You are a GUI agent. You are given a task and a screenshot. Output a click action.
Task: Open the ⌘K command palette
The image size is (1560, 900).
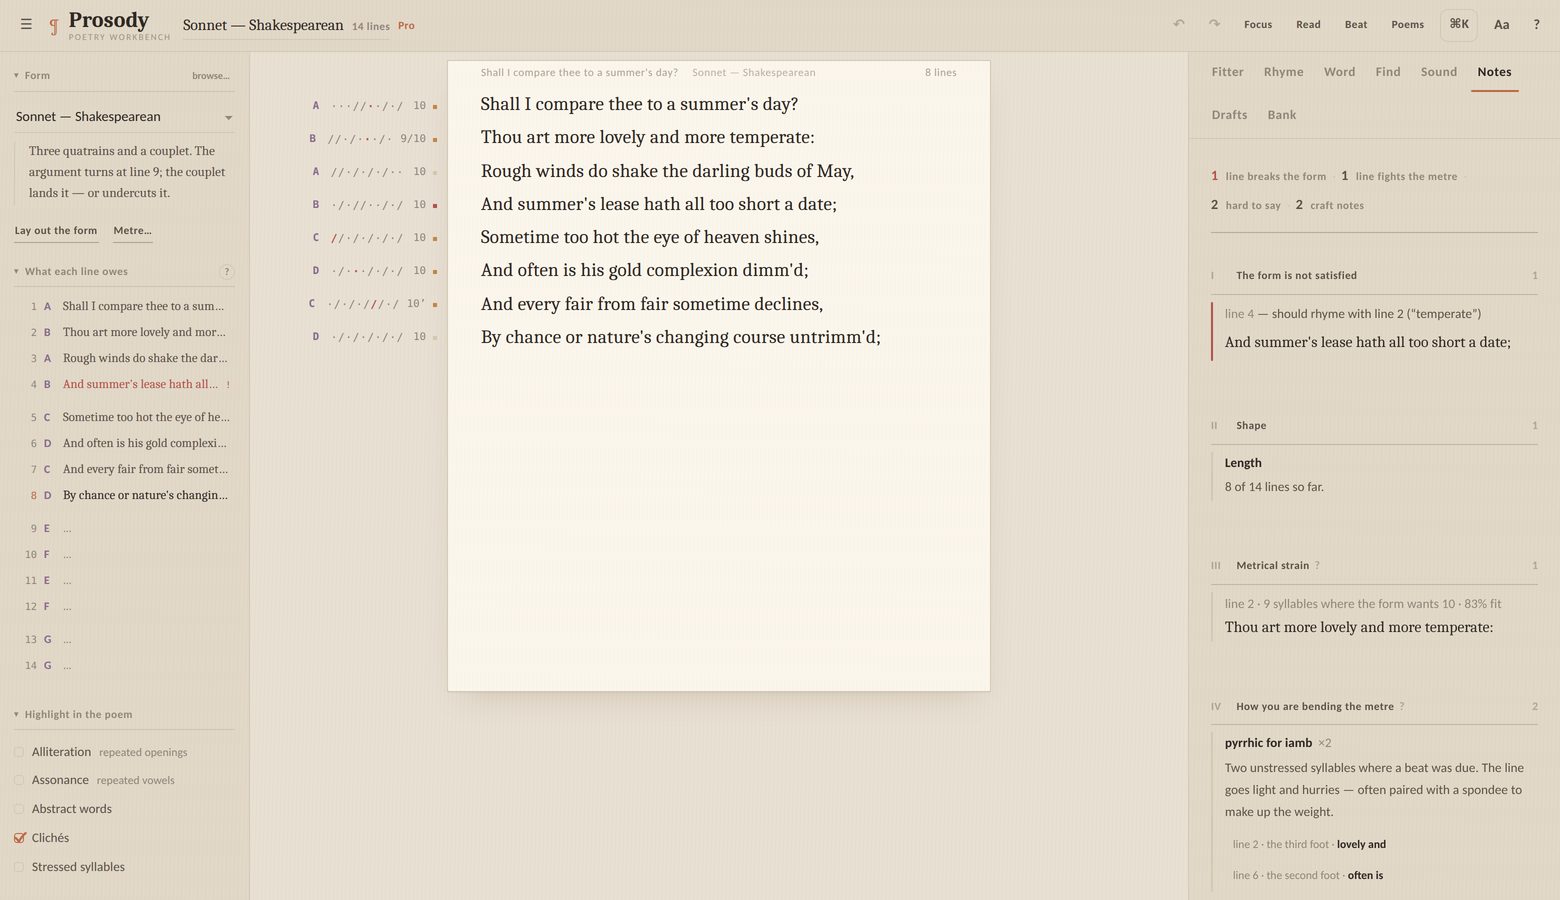click(1459, 24)
